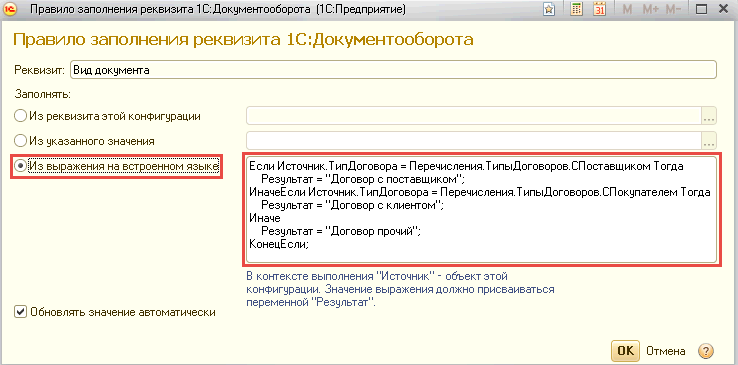Click the dialog heading 'Правило заполнения реквизита'
Viewport: 738px width, 365px height.
pyautogui.click(x=243, y=40)
